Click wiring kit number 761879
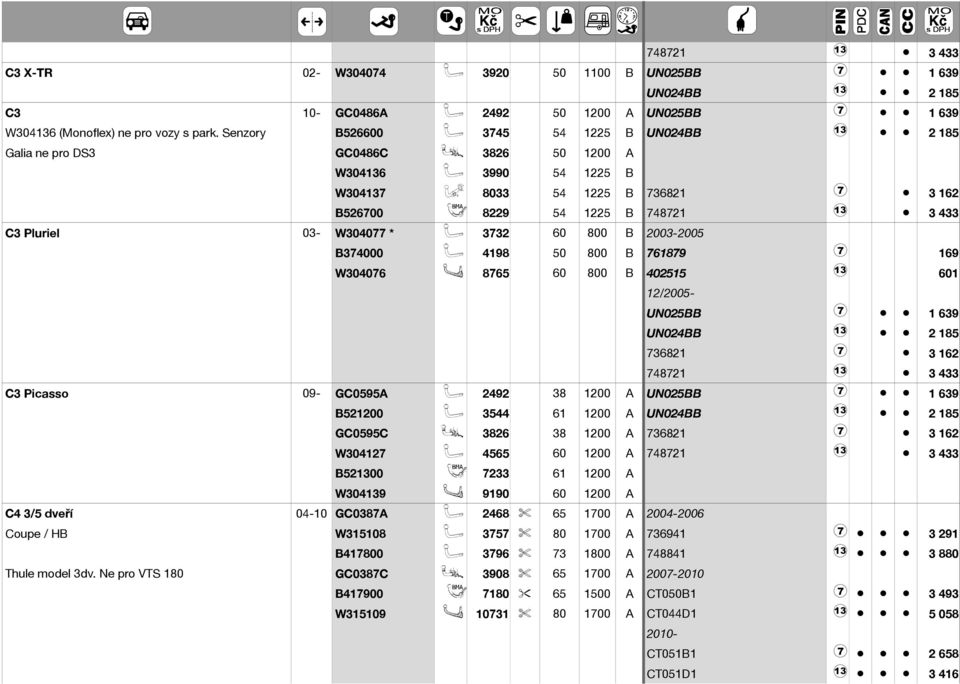The height and width of the screenshot is (684, 960). (666, 253)
